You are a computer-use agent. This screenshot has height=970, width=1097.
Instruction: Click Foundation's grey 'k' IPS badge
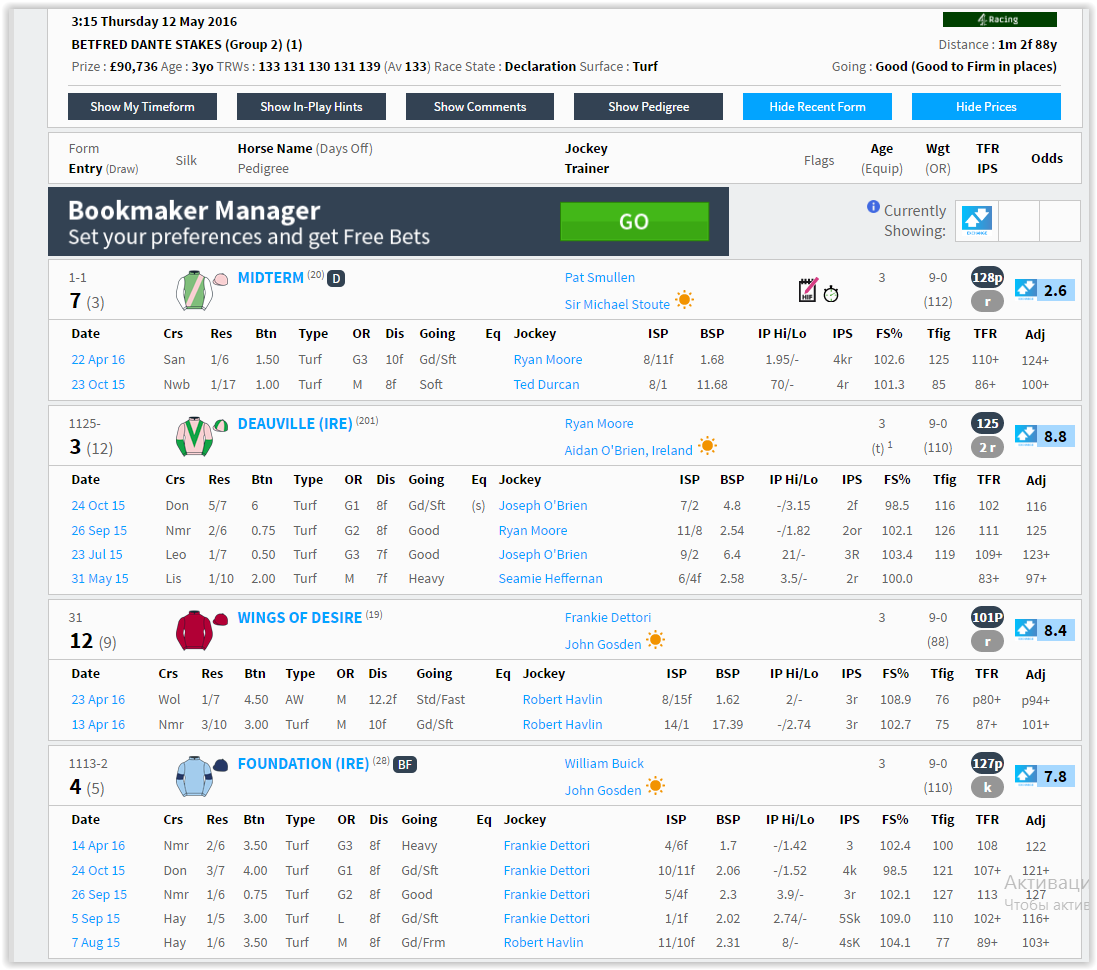pos(987,787)
